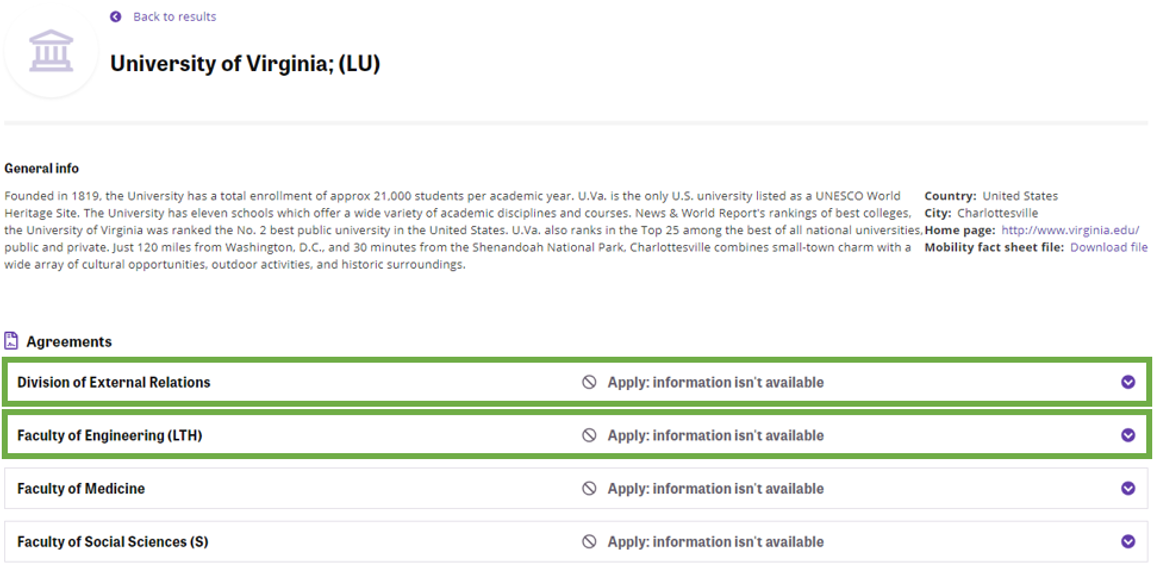Download the mobility fact sheet file
This screenshot has height=576, width=1162.
point(1108,247)
